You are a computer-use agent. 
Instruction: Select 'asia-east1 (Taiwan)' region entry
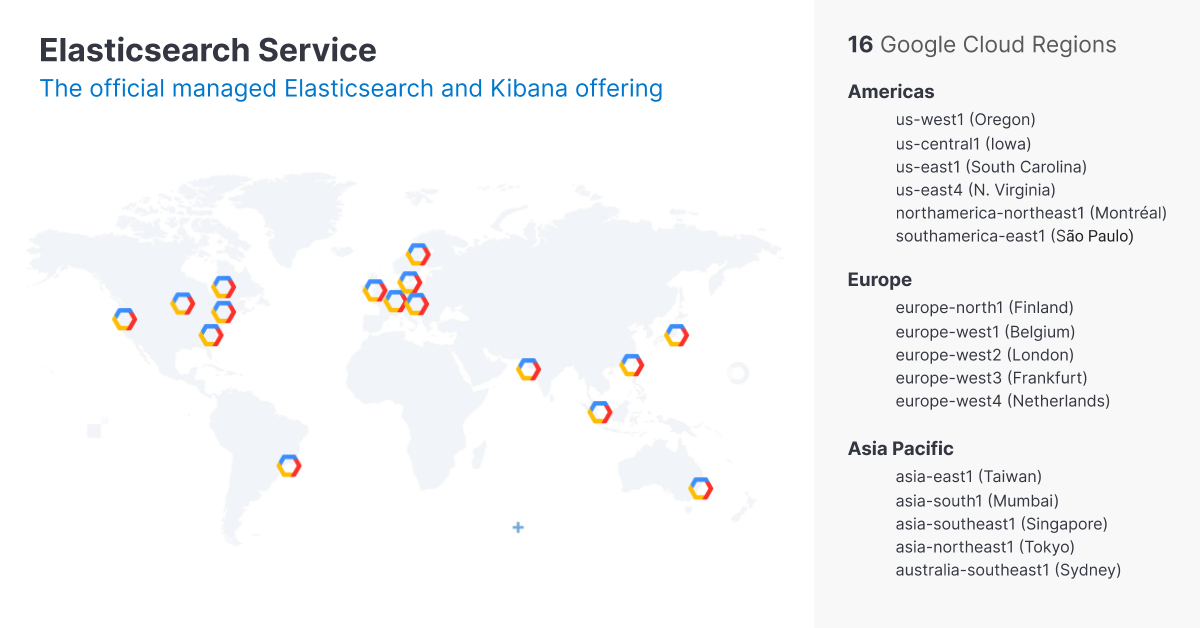pyautogui.click(x=969, y=477)
